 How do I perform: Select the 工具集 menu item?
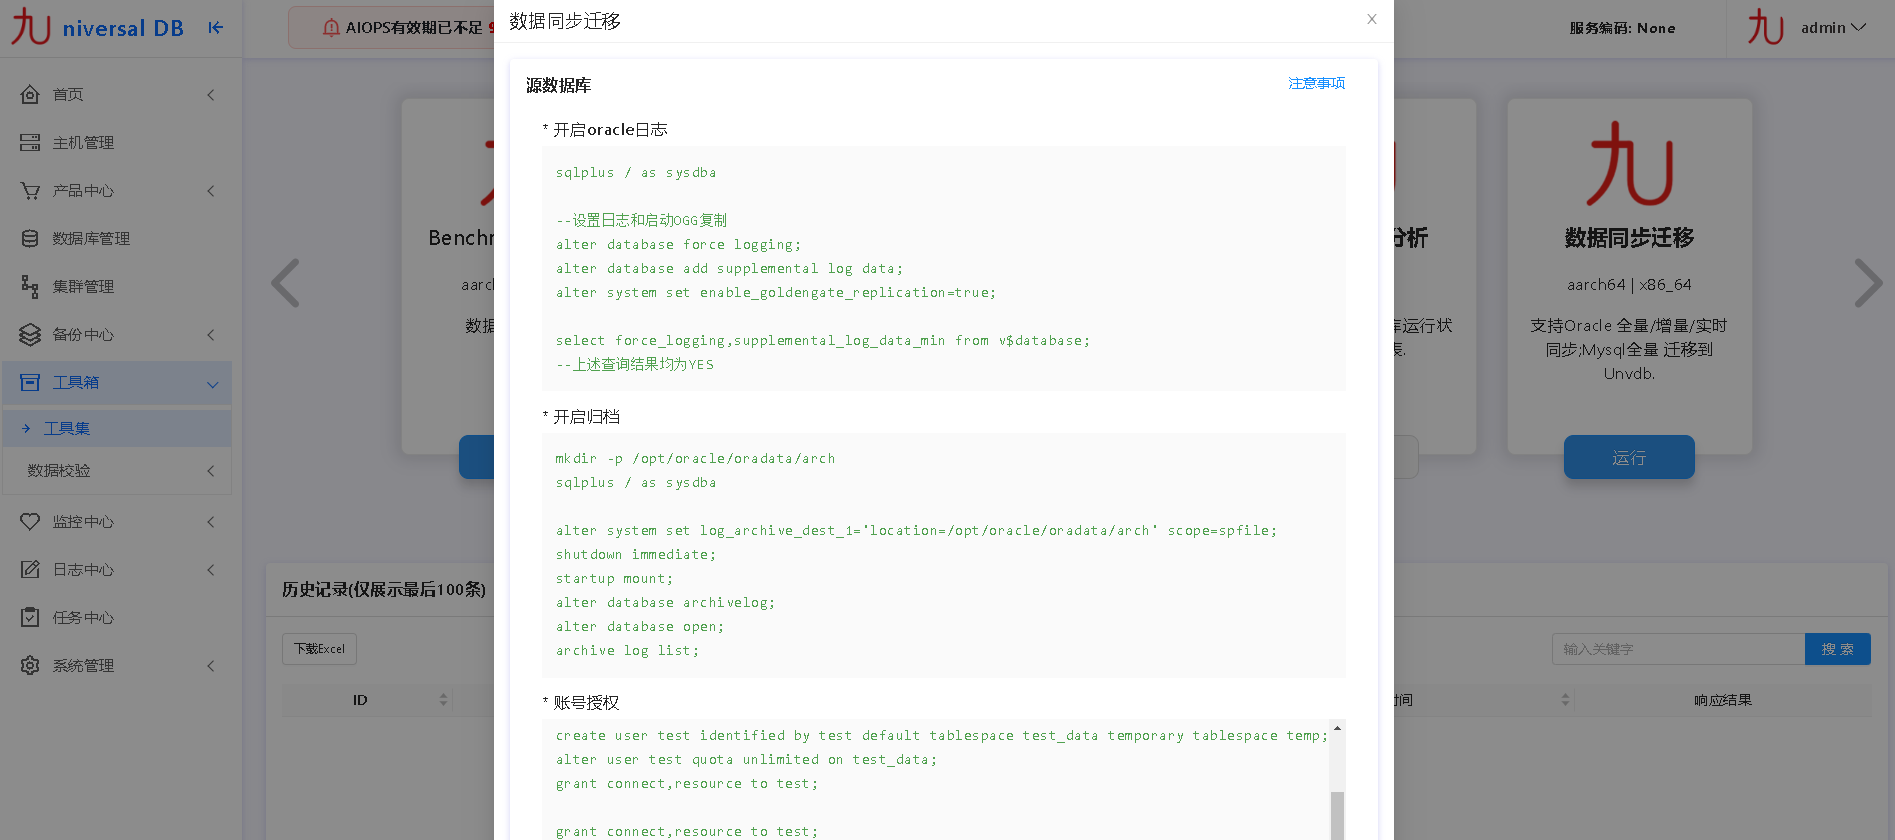tap(67, 429)
